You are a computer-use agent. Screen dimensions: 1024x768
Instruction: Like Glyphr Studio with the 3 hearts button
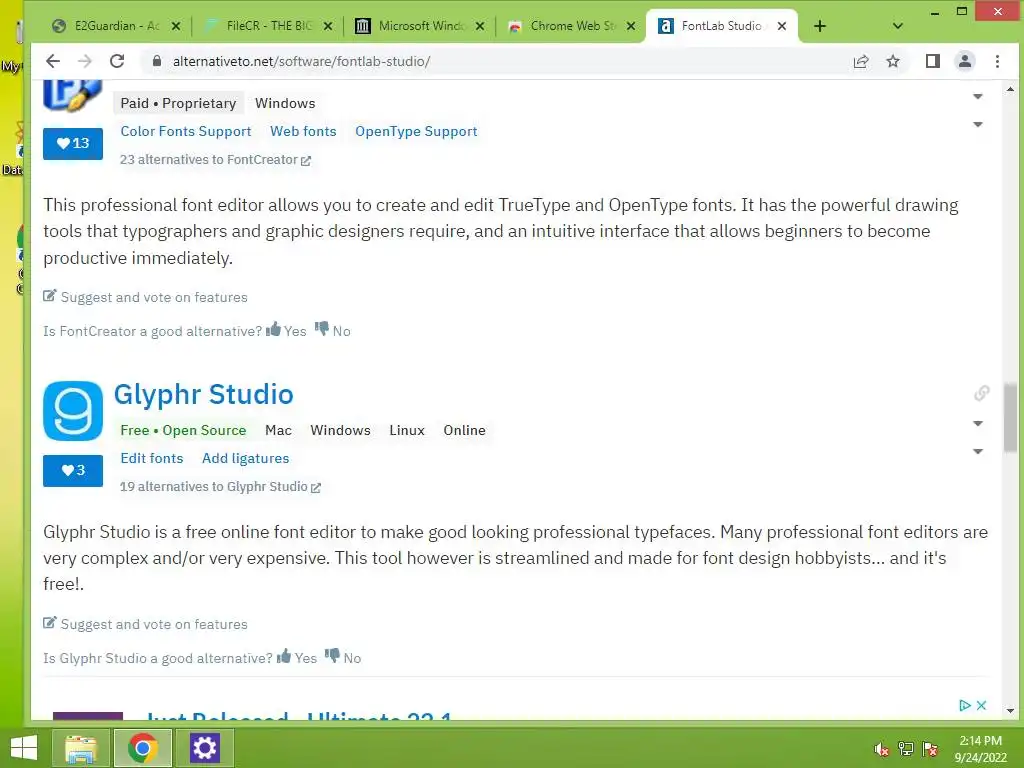73,470
